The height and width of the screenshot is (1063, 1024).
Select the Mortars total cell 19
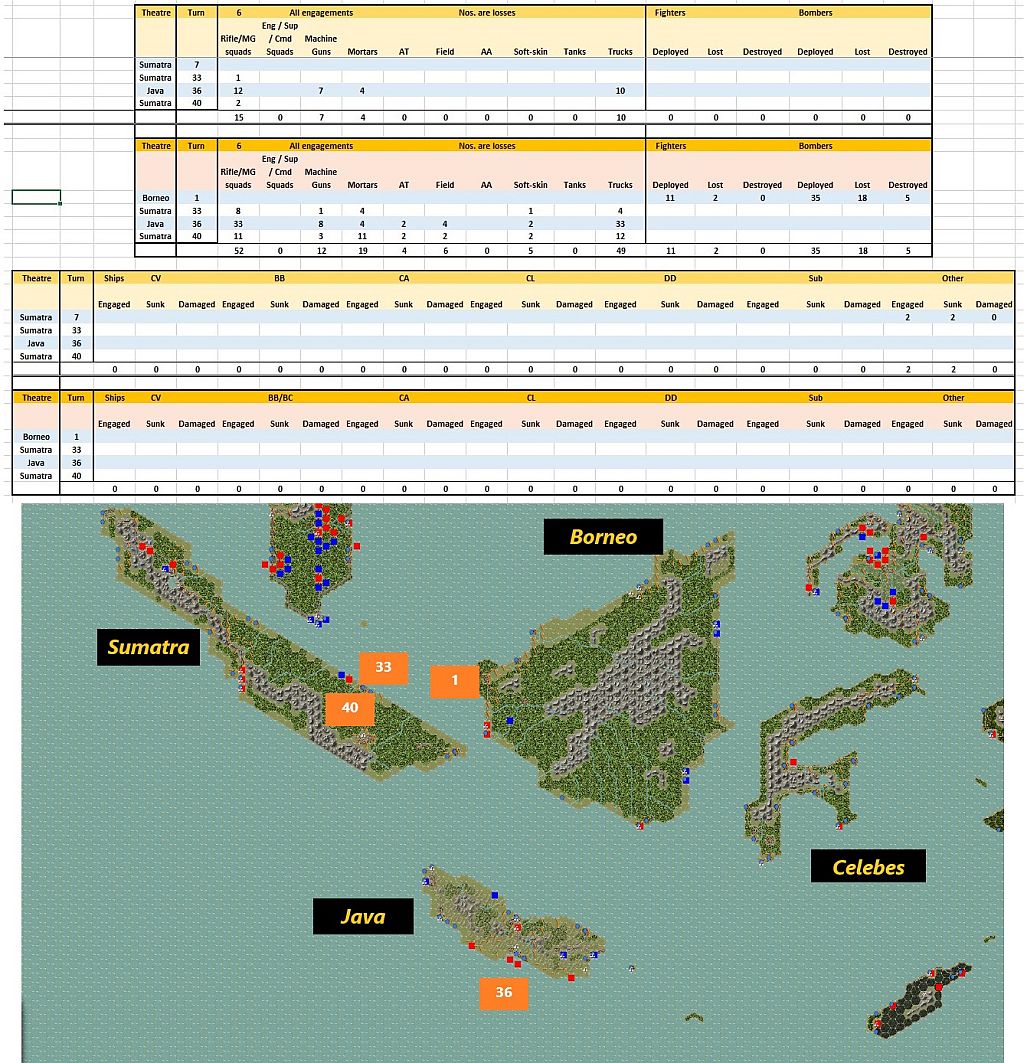[x=363, y=251]
